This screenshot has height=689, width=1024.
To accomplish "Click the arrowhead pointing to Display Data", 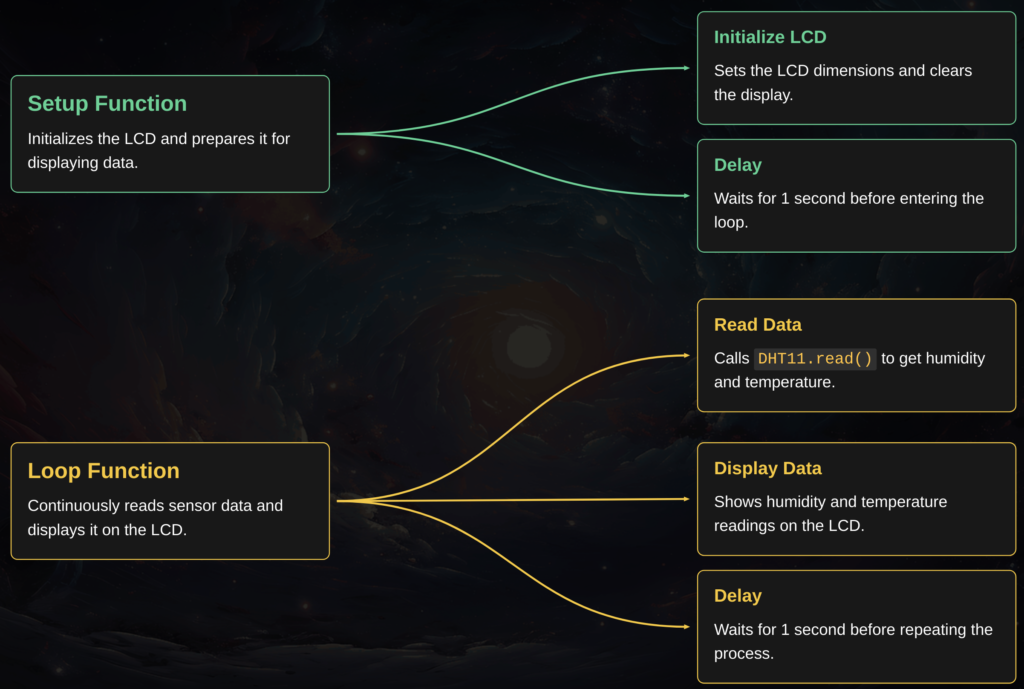I will tap(686, 498).
